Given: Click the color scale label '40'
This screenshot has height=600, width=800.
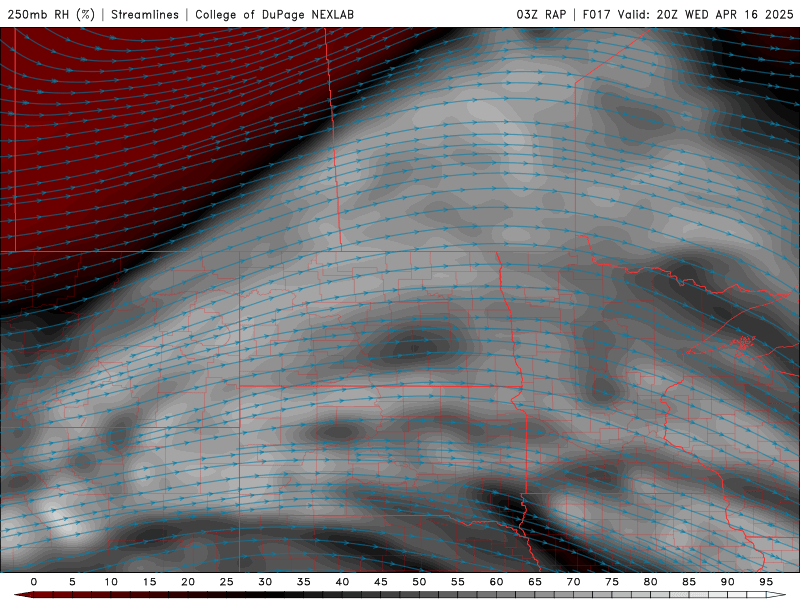Looking at the screenshot, I should point(342,582).
